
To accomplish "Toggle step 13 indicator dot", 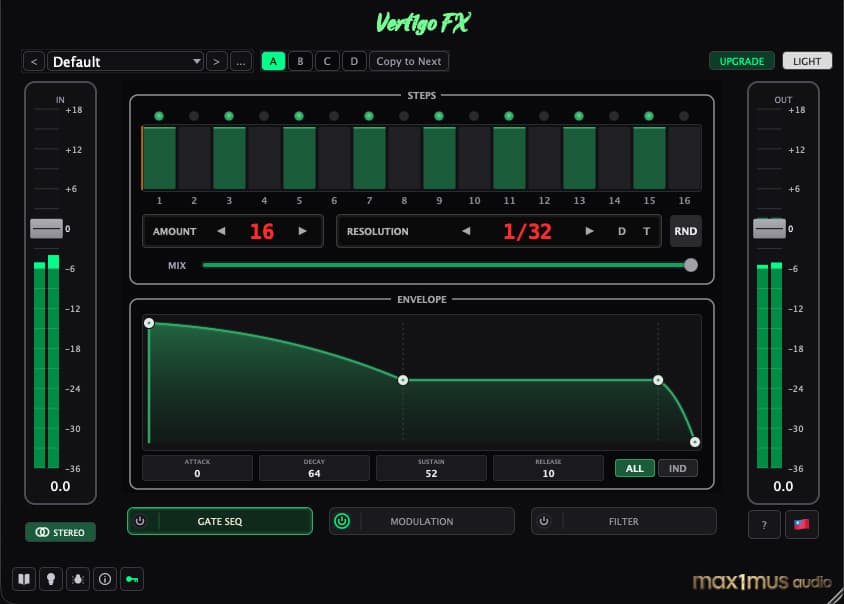I will click(579, 116).
